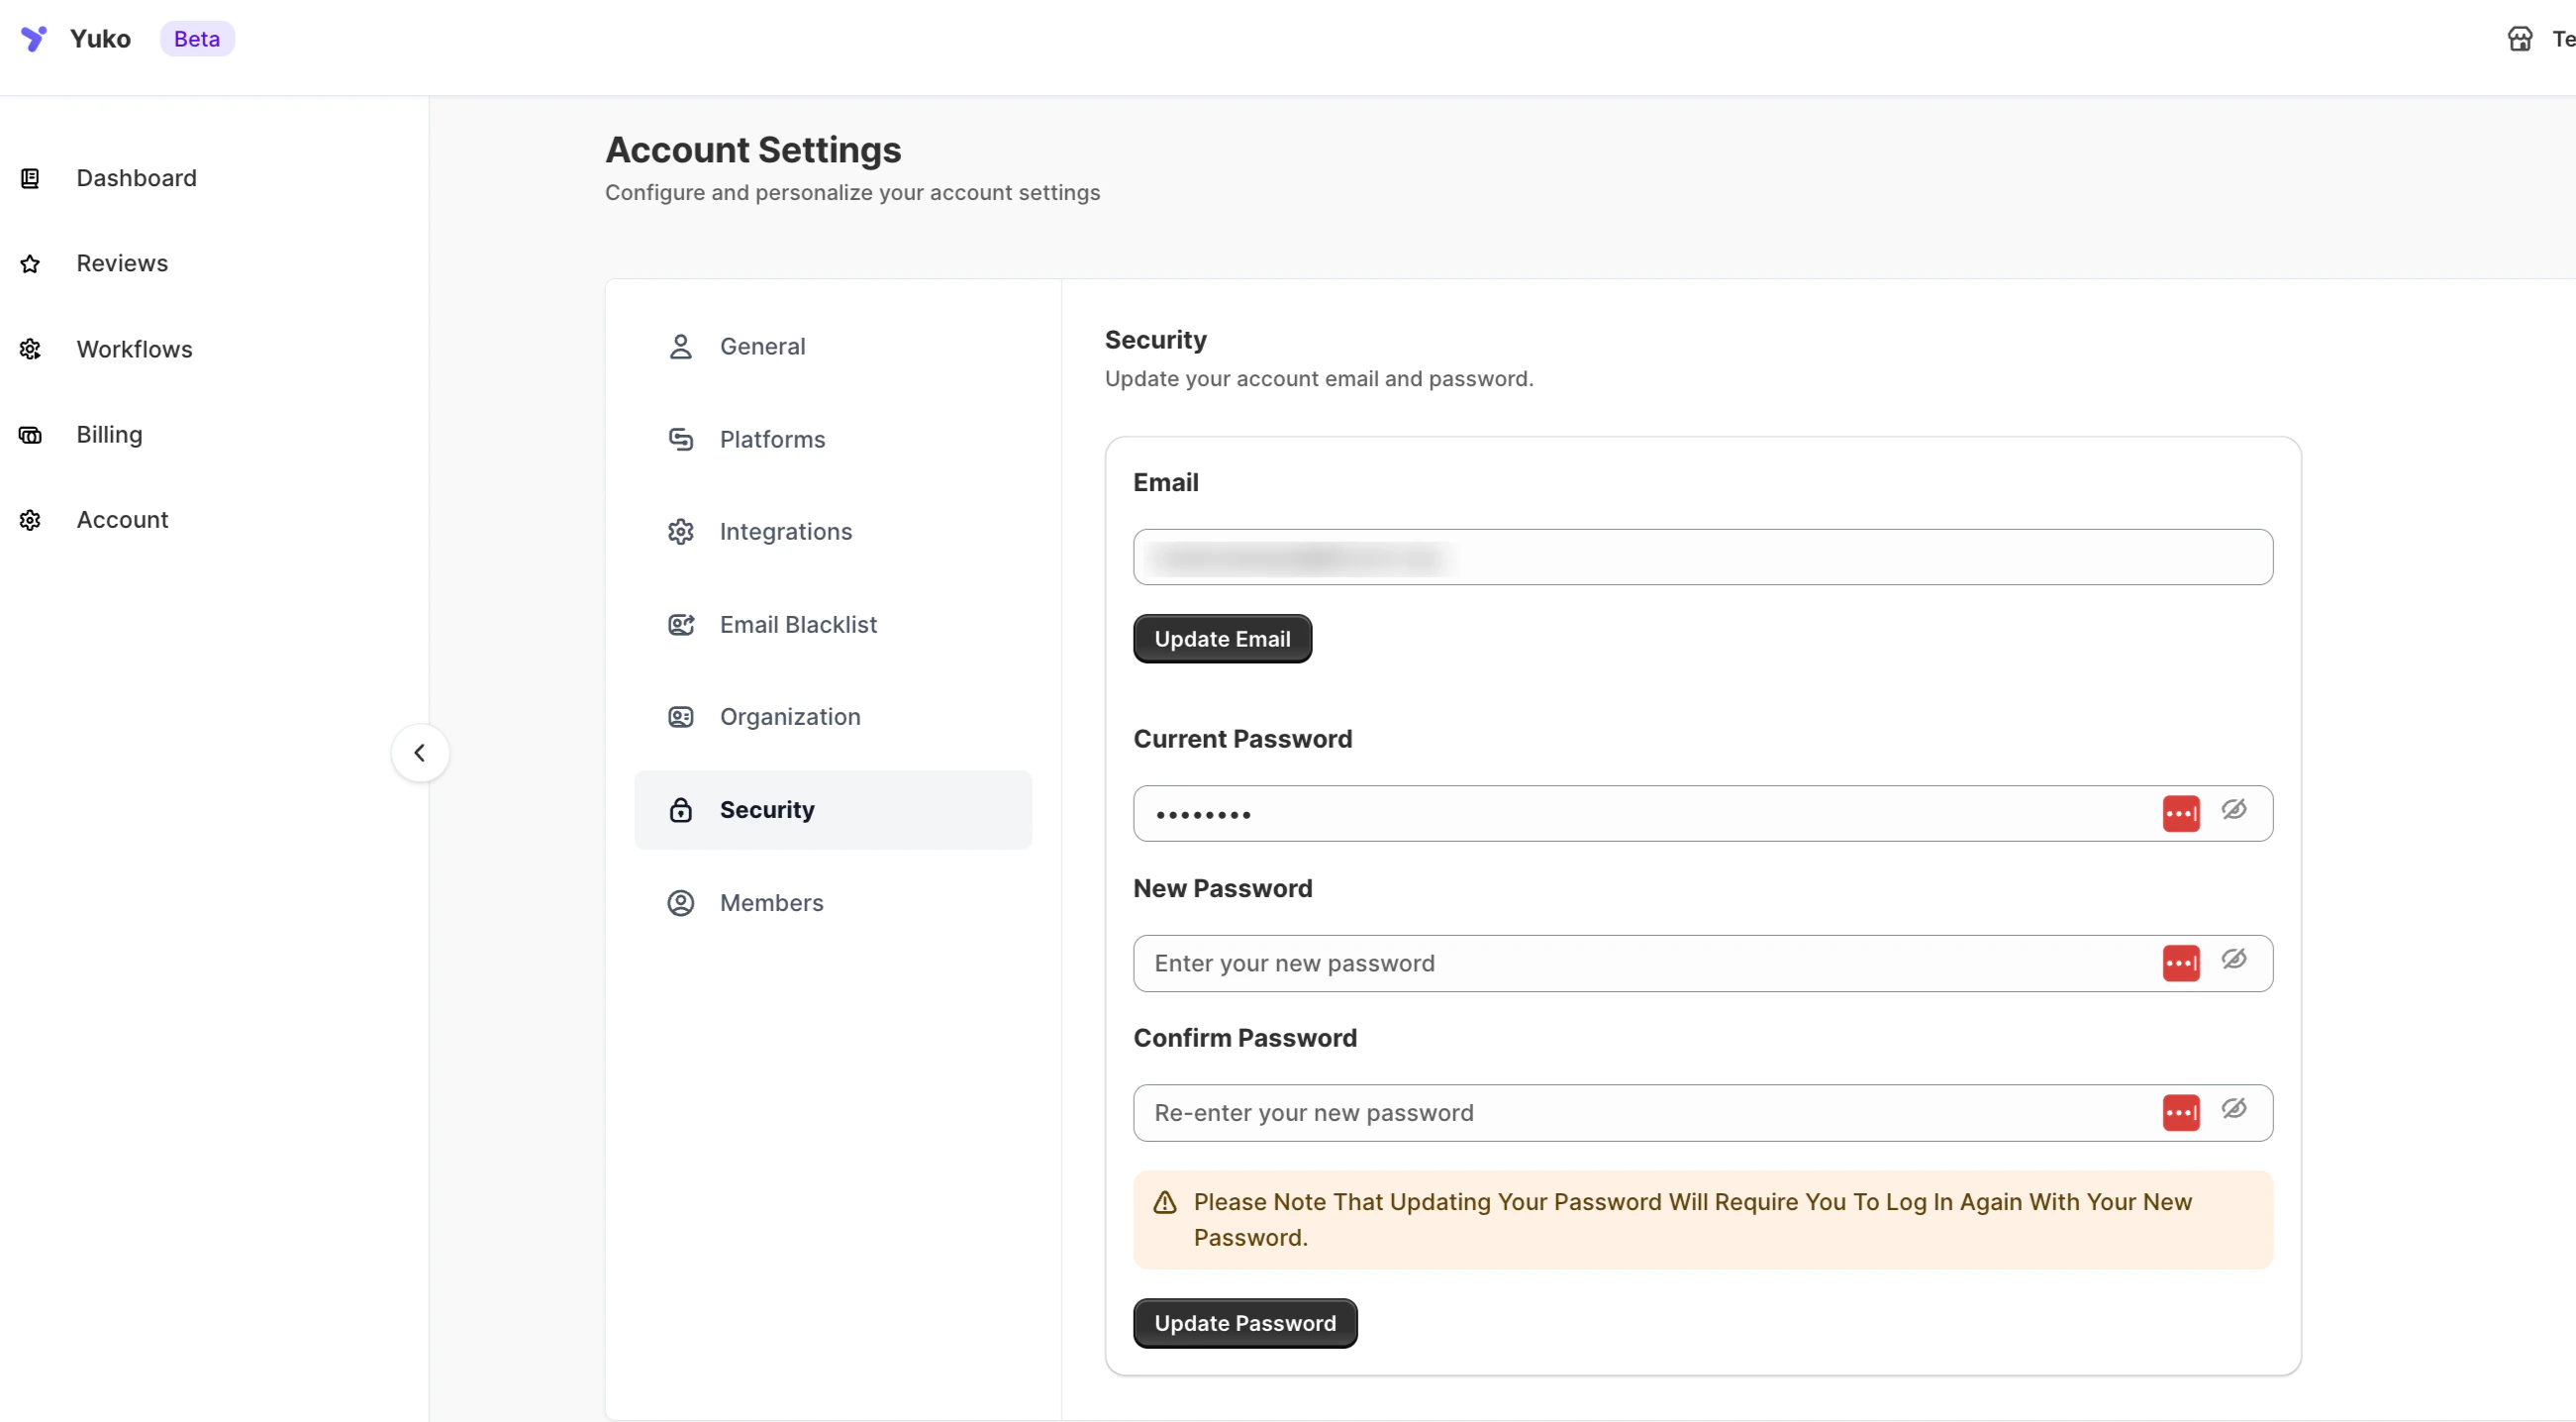Show the current password with eye toggle

pos(2234,809)
